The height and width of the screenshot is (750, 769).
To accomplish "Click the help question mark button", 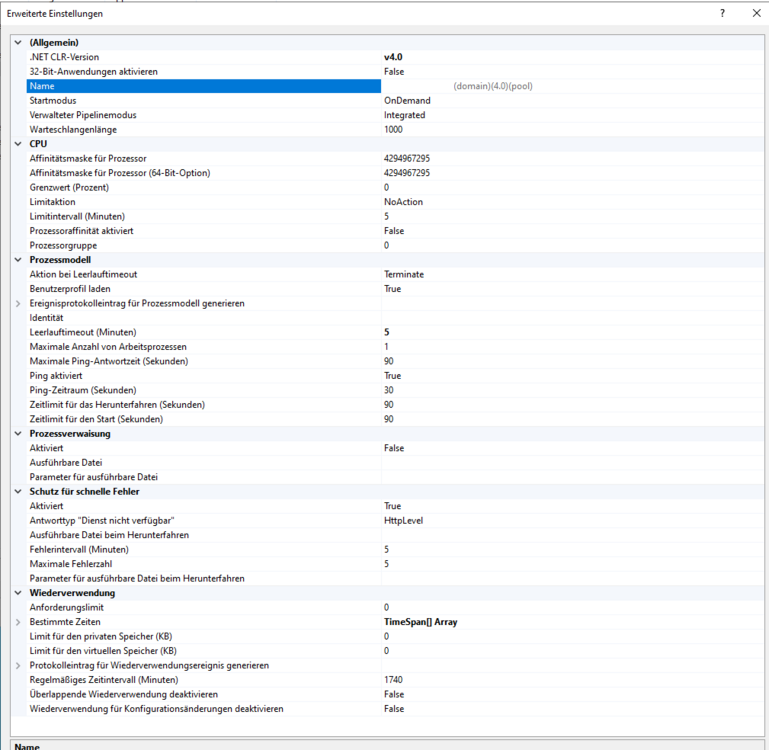I will pyautogui.click(x=722, y=13).
